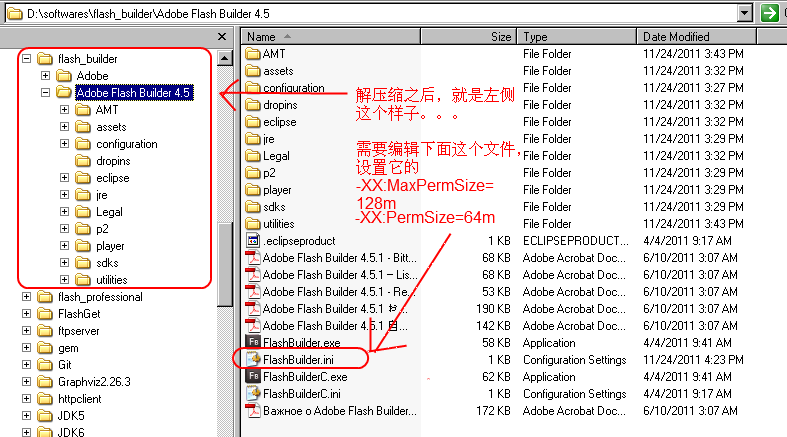Click the dropins folder icon in file list
Image resolution: width=787 pixels, height=437 pixels.
point(253,104)
